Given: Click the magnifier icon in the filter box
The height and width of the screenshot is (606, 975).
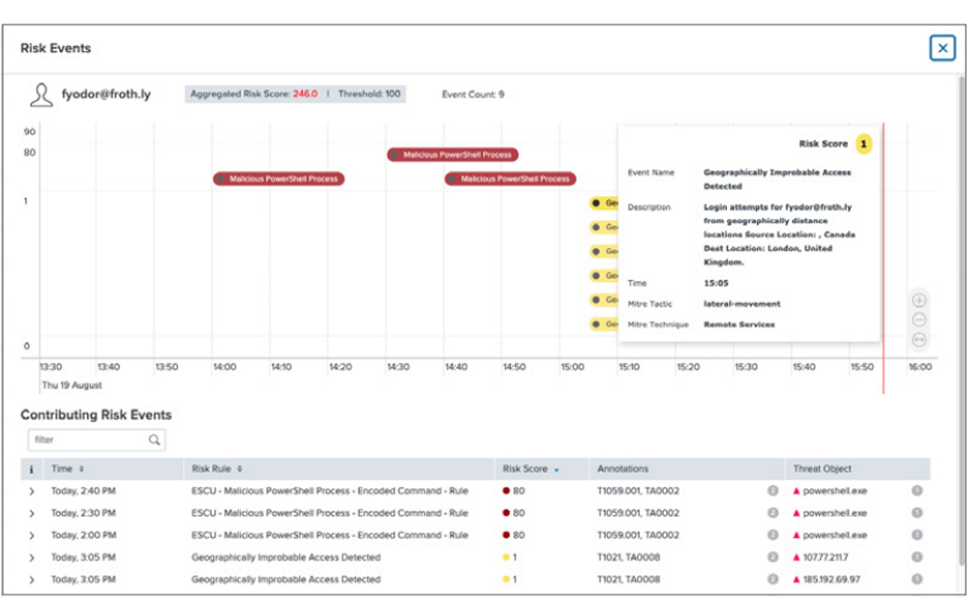Looking at the screenshot, I should click(x=154, y=439).
